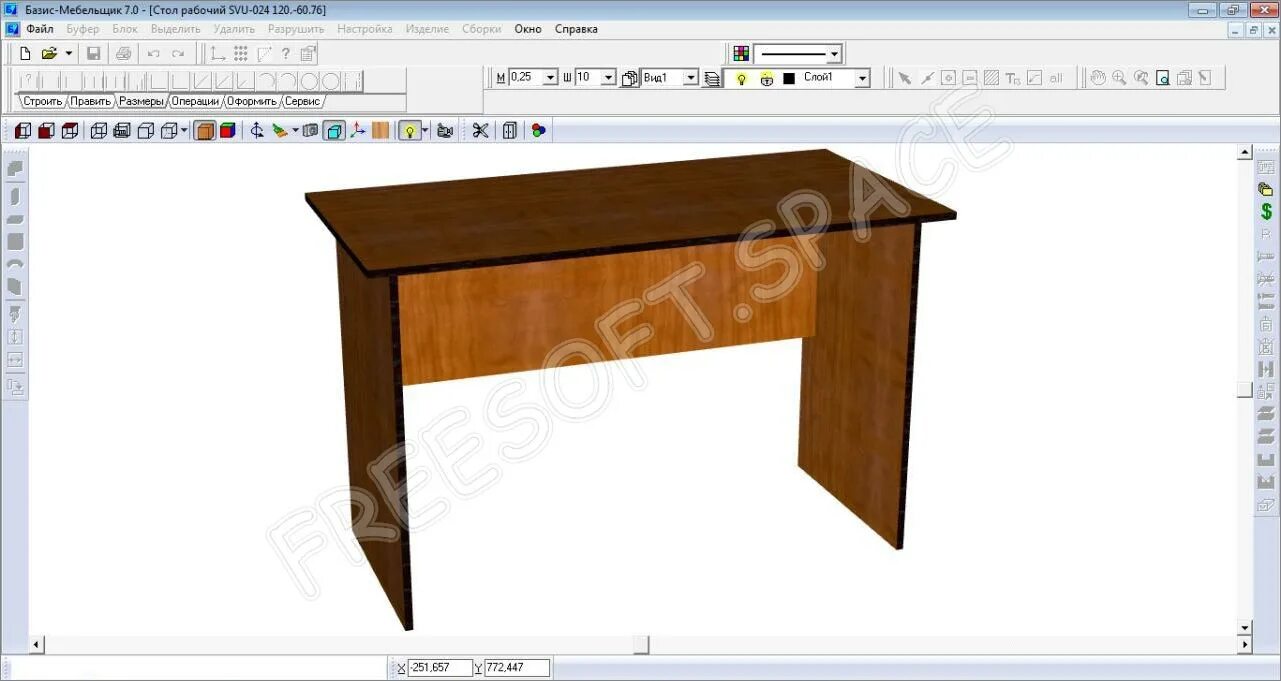Select the first dark red box view icon
The image size is (1281, 681).
22,130
